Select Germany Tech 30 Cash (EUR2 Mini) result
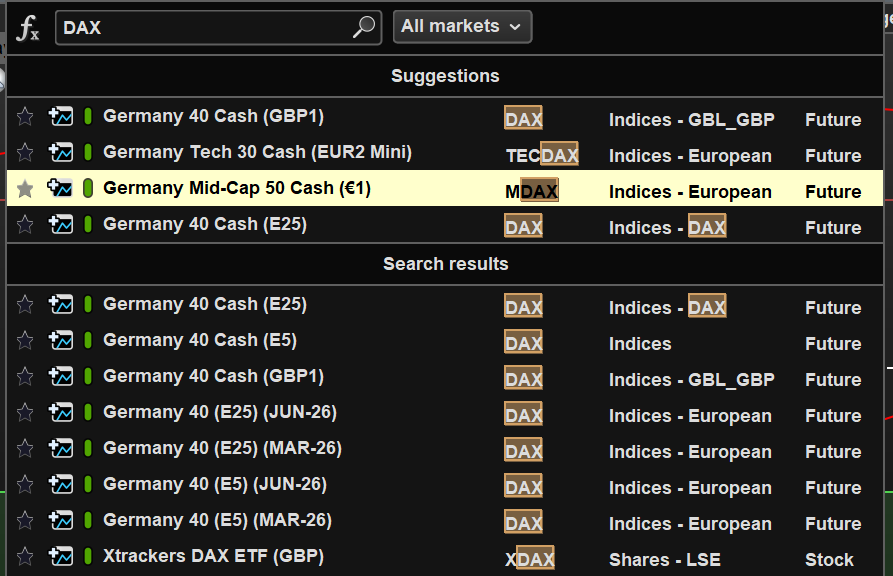The height and width of the screenshot is (576, 893). pyautogui.click(x=445, y=153)
